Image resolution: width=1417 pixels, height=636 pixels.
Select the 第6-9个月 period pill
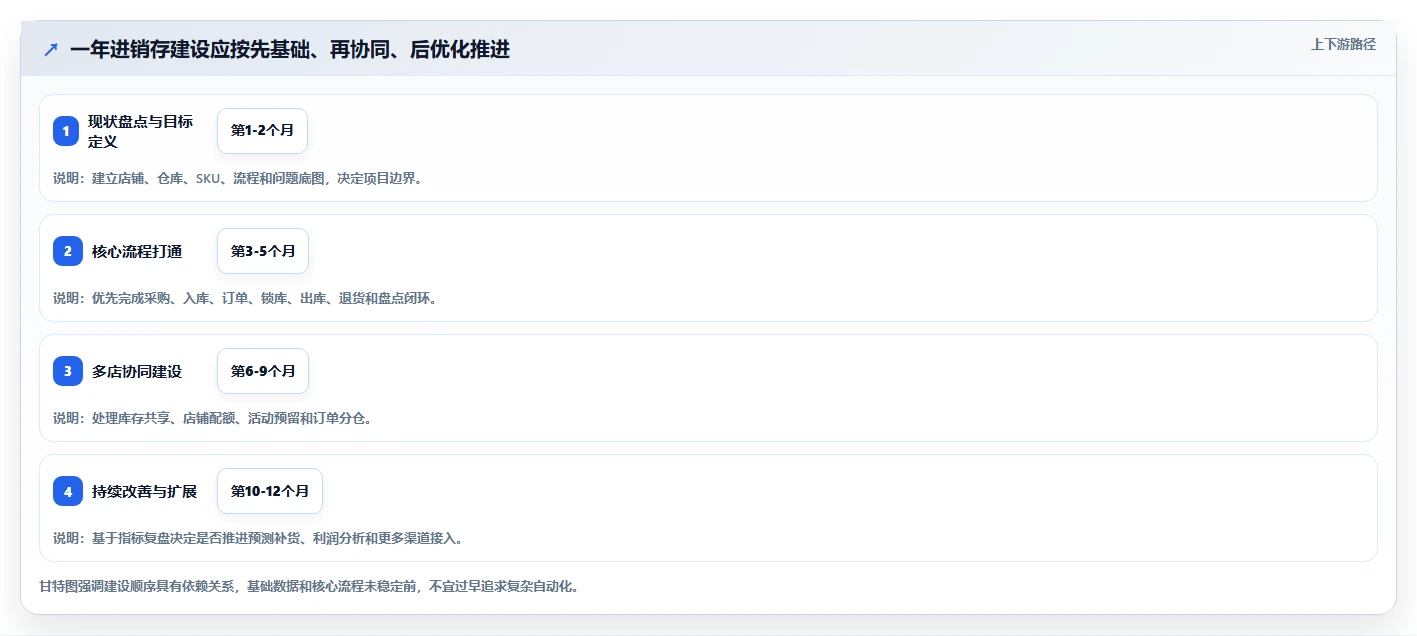263,371
